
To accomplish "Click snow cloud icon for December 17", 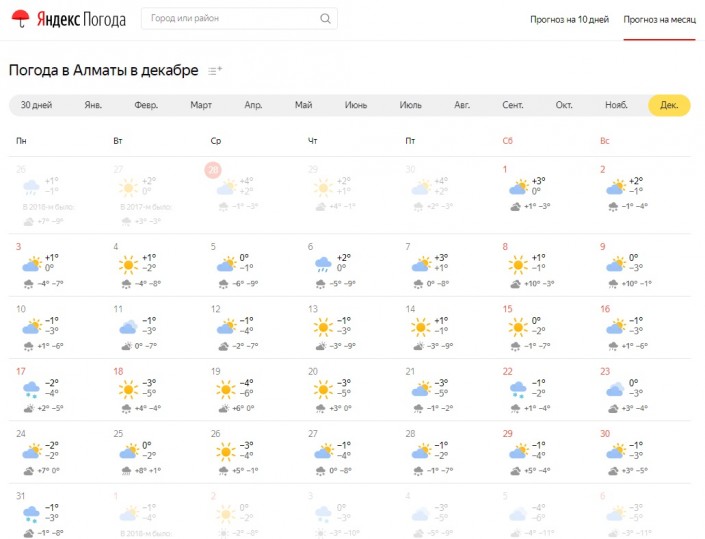I will click(x=31, y=389).
